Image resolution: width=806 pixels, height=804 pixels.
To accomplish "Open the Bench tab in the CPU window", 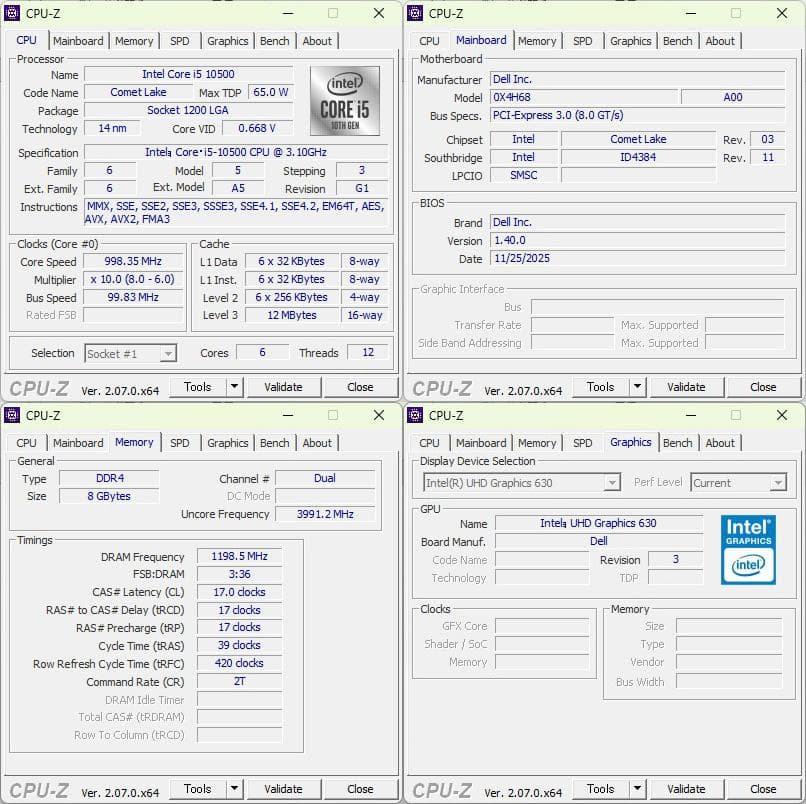I will click(x=274, y=41).
